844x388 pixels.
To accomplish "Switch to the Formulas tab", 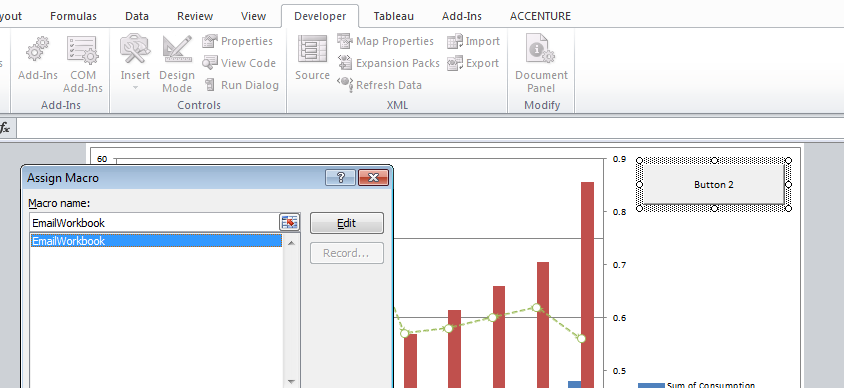I will coord(73,16).
